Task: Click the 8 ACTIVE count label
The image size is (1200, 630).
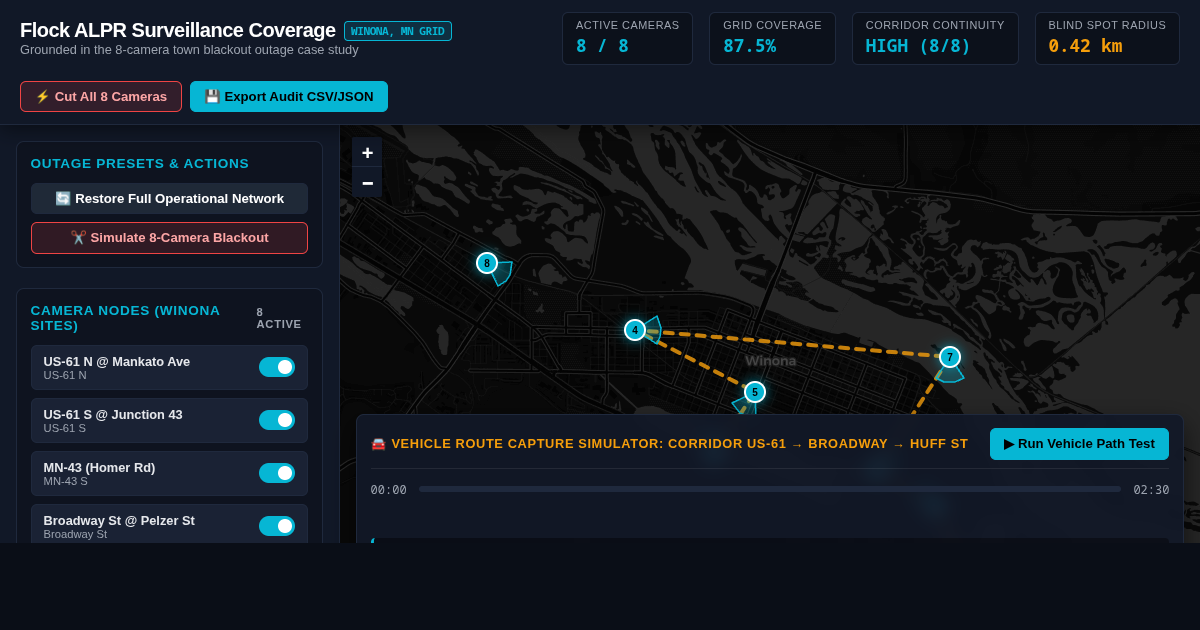Action: coord(279,318)
